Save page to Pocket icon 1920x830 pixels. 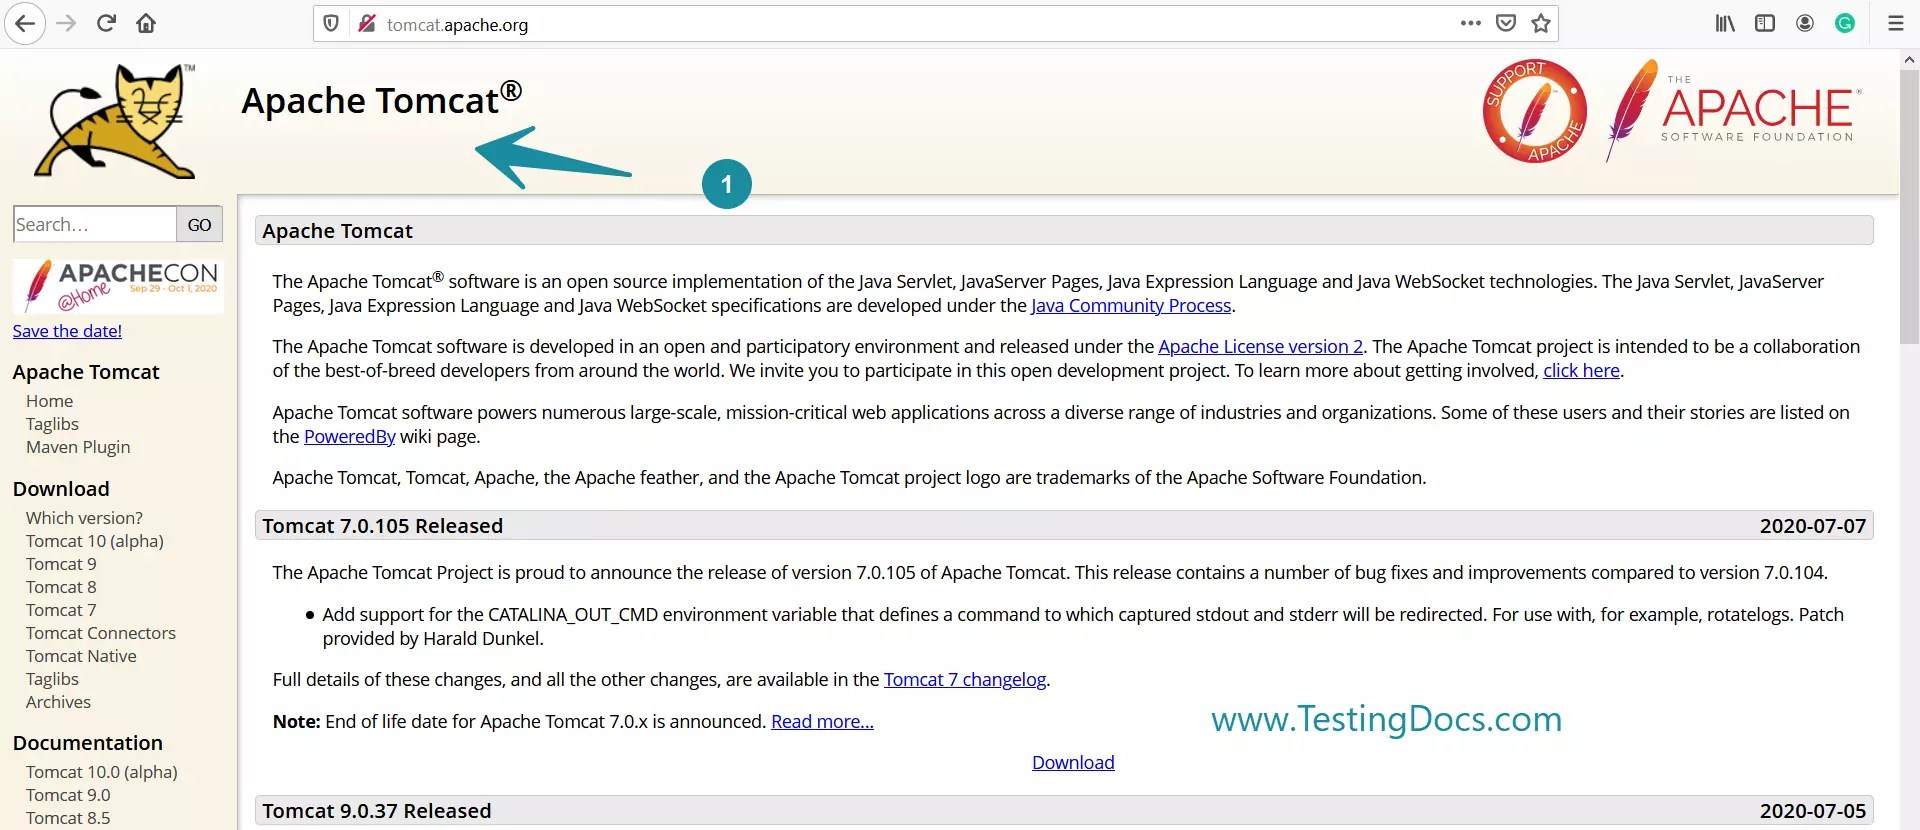coord(1506,23)
